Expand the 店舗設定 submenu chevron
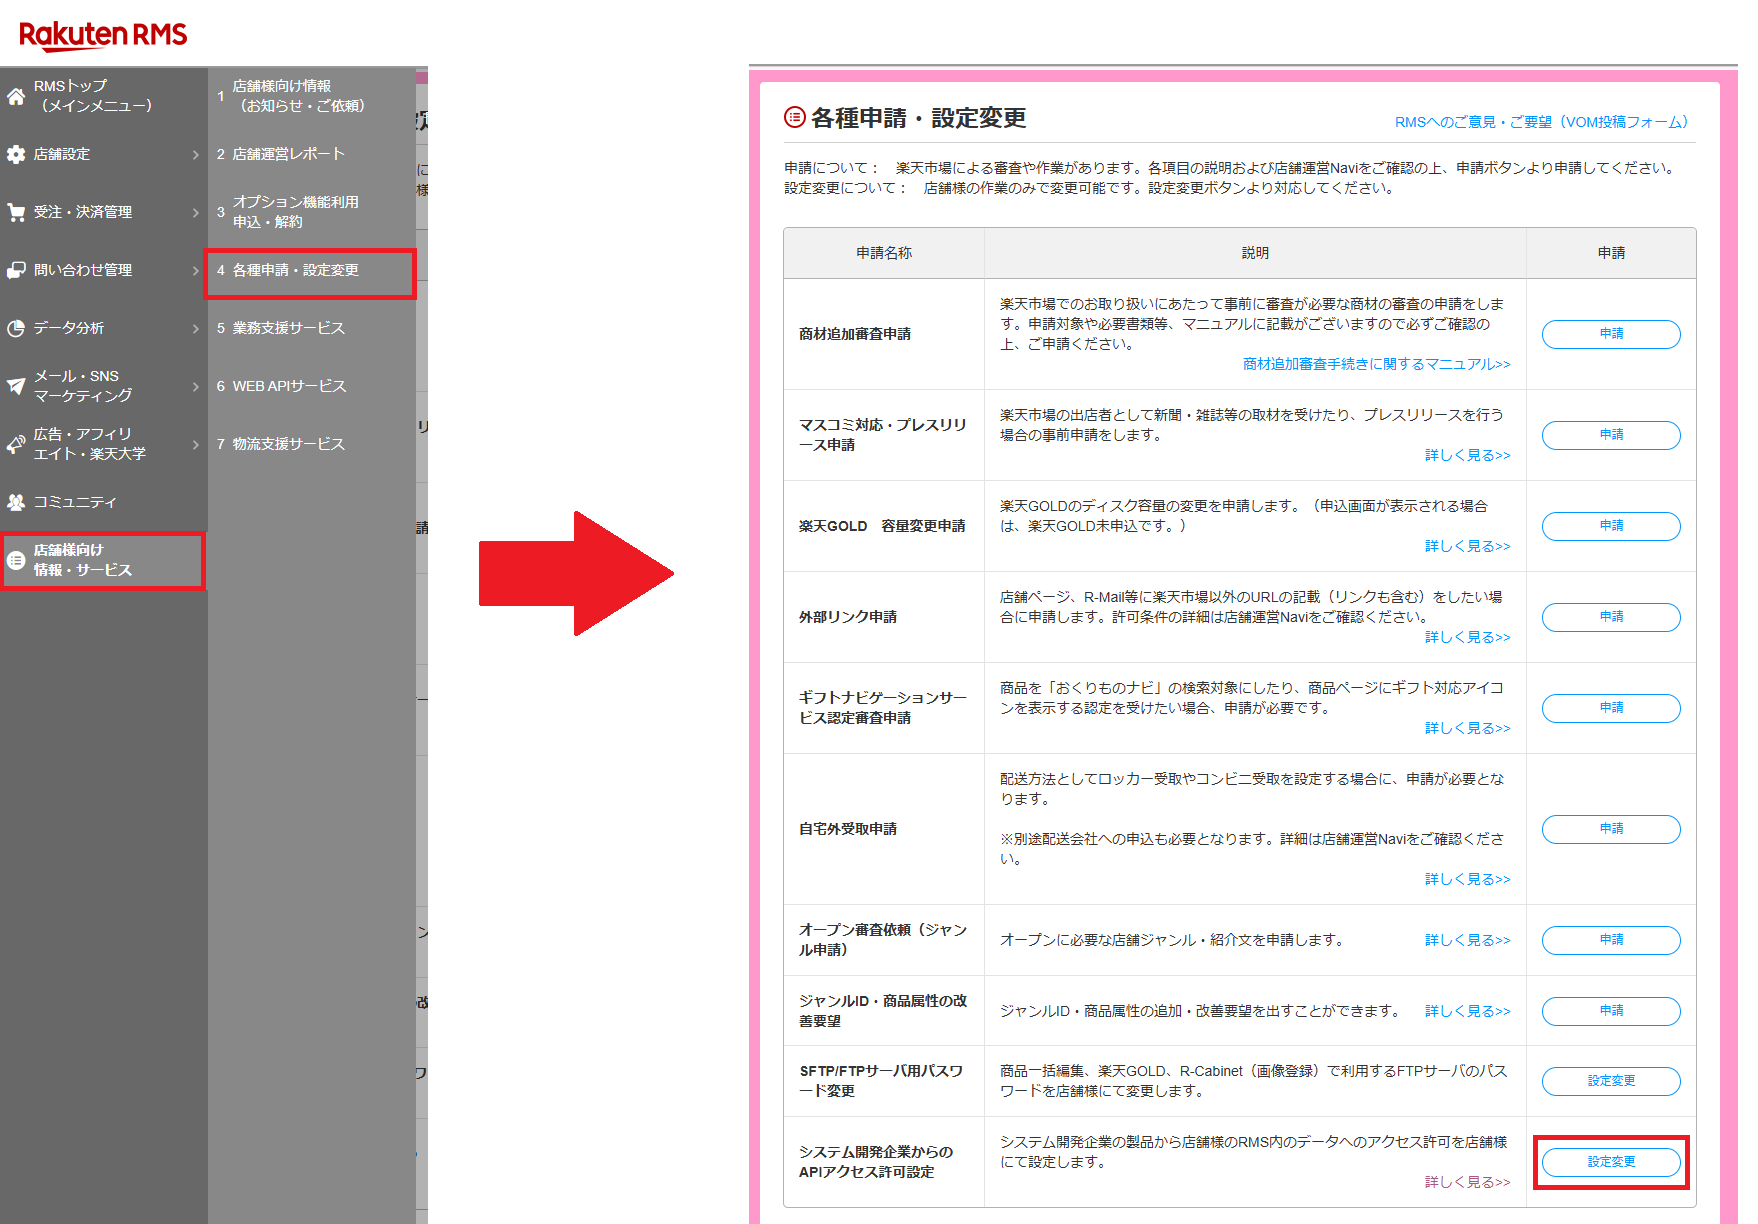This screenshot has width=1758, height=1224. coord(196,155)
